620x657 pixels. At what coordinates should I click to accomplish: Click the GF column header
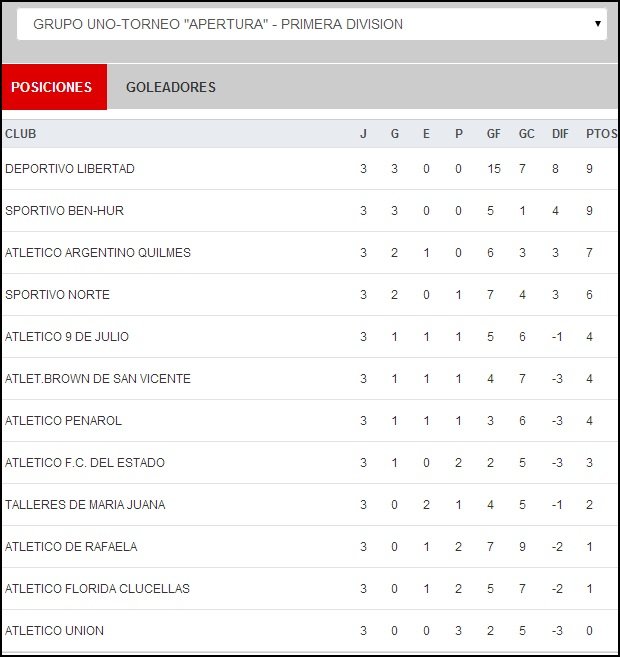tap(494, 134)
